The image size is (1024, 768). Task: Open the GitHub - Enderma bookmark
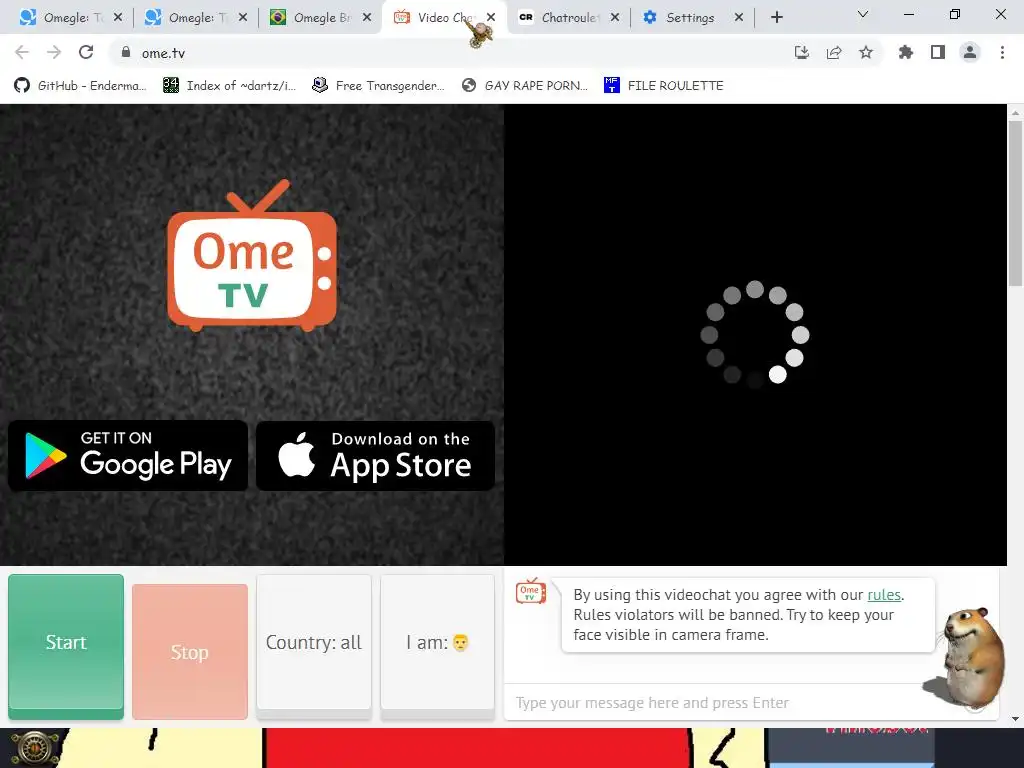pos(80,86)
